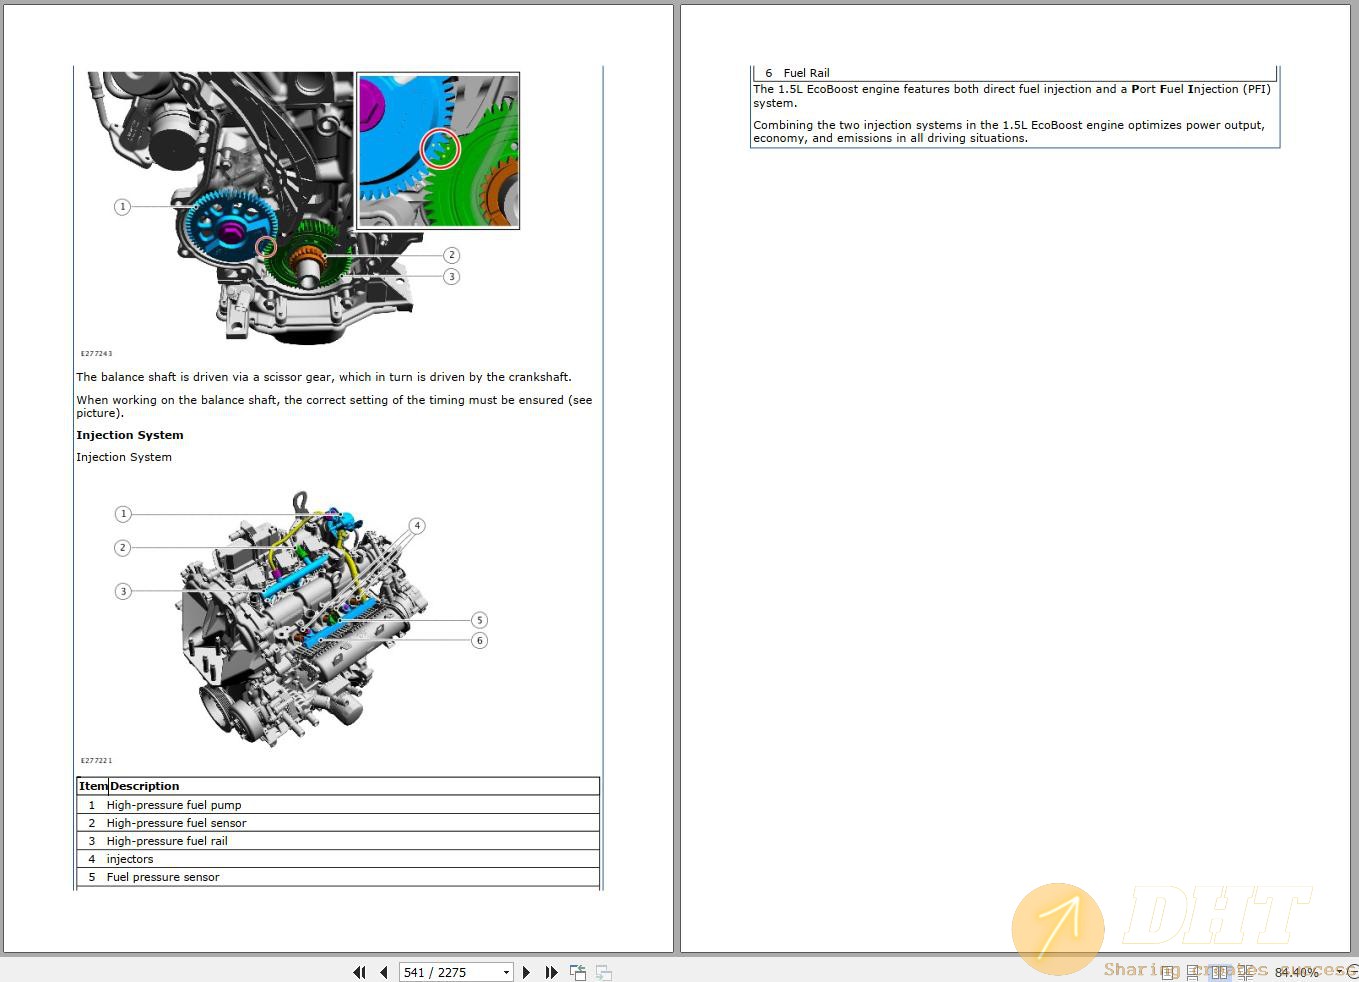Select the two-page facing layout

click(x=1220, y=972)
